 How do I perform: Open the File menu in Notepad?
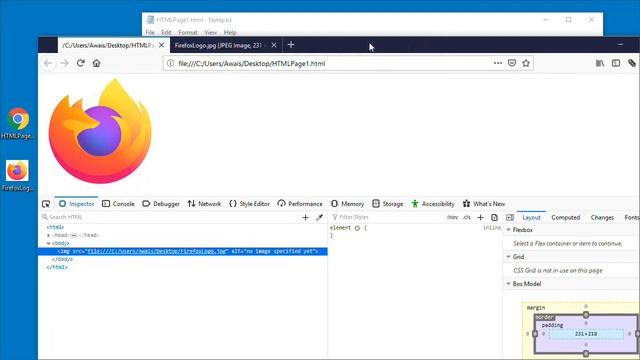[150, 32]
